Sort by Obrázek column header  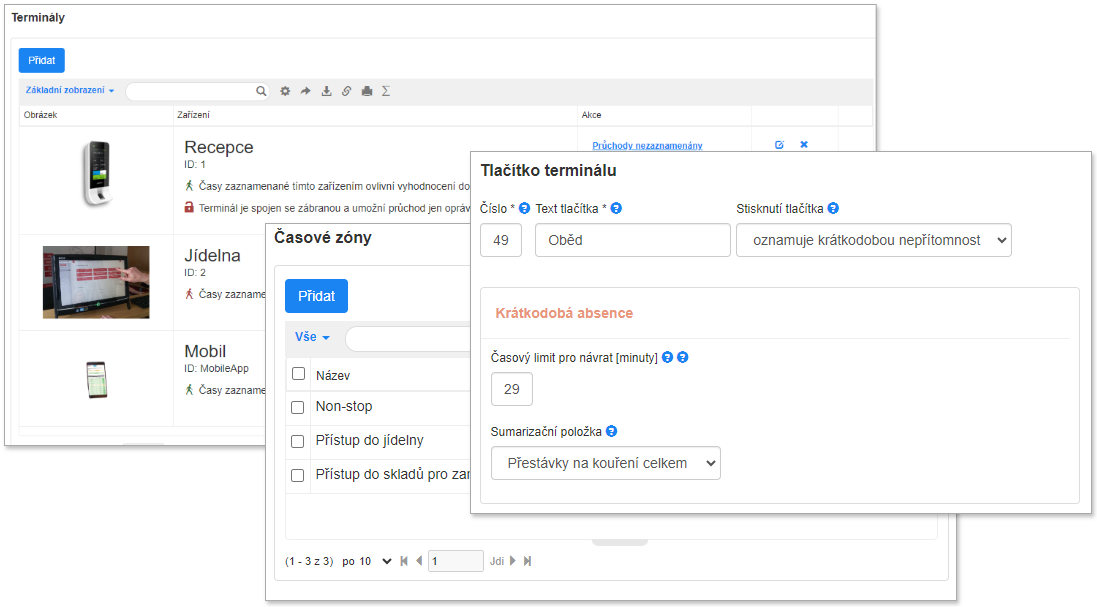pos(41,115)
